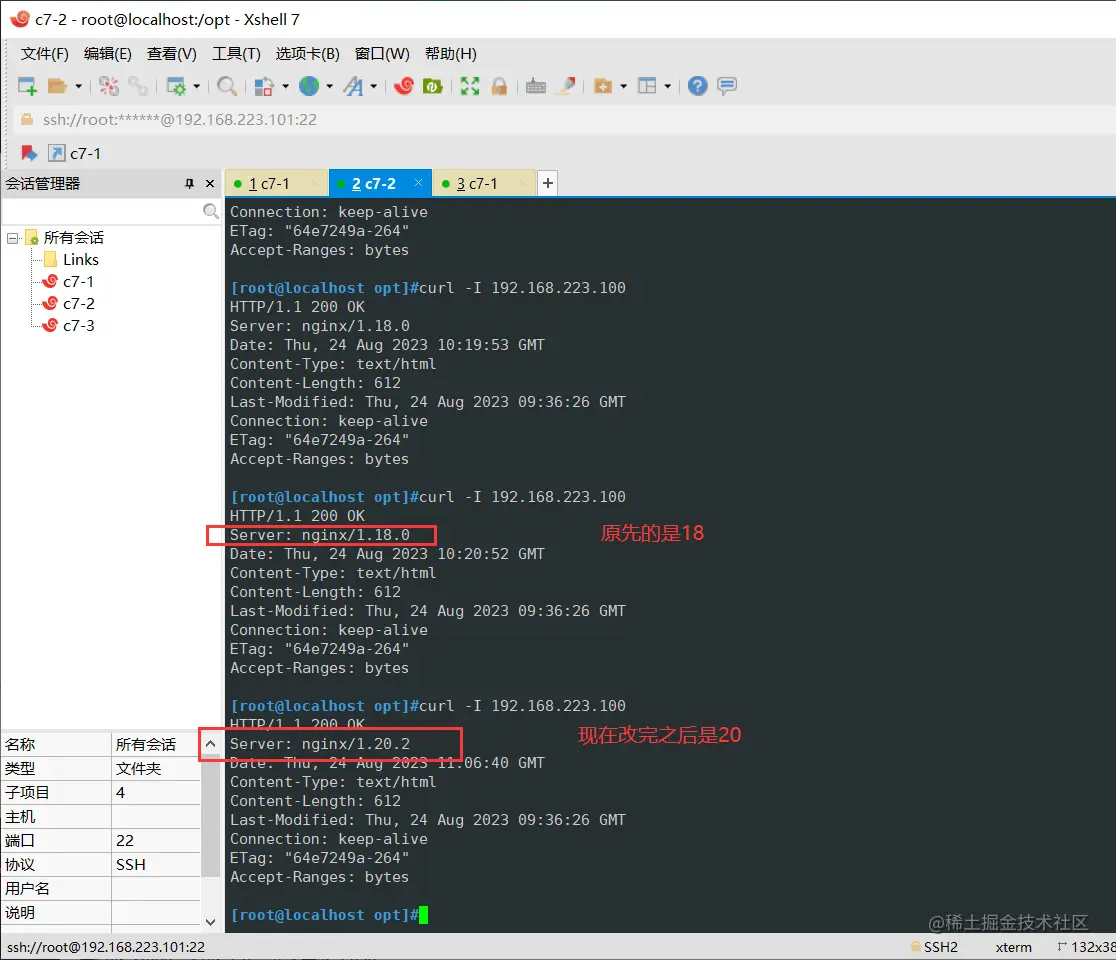Click the ssh address bar field

pyautogui.click(x=562, y=120)
